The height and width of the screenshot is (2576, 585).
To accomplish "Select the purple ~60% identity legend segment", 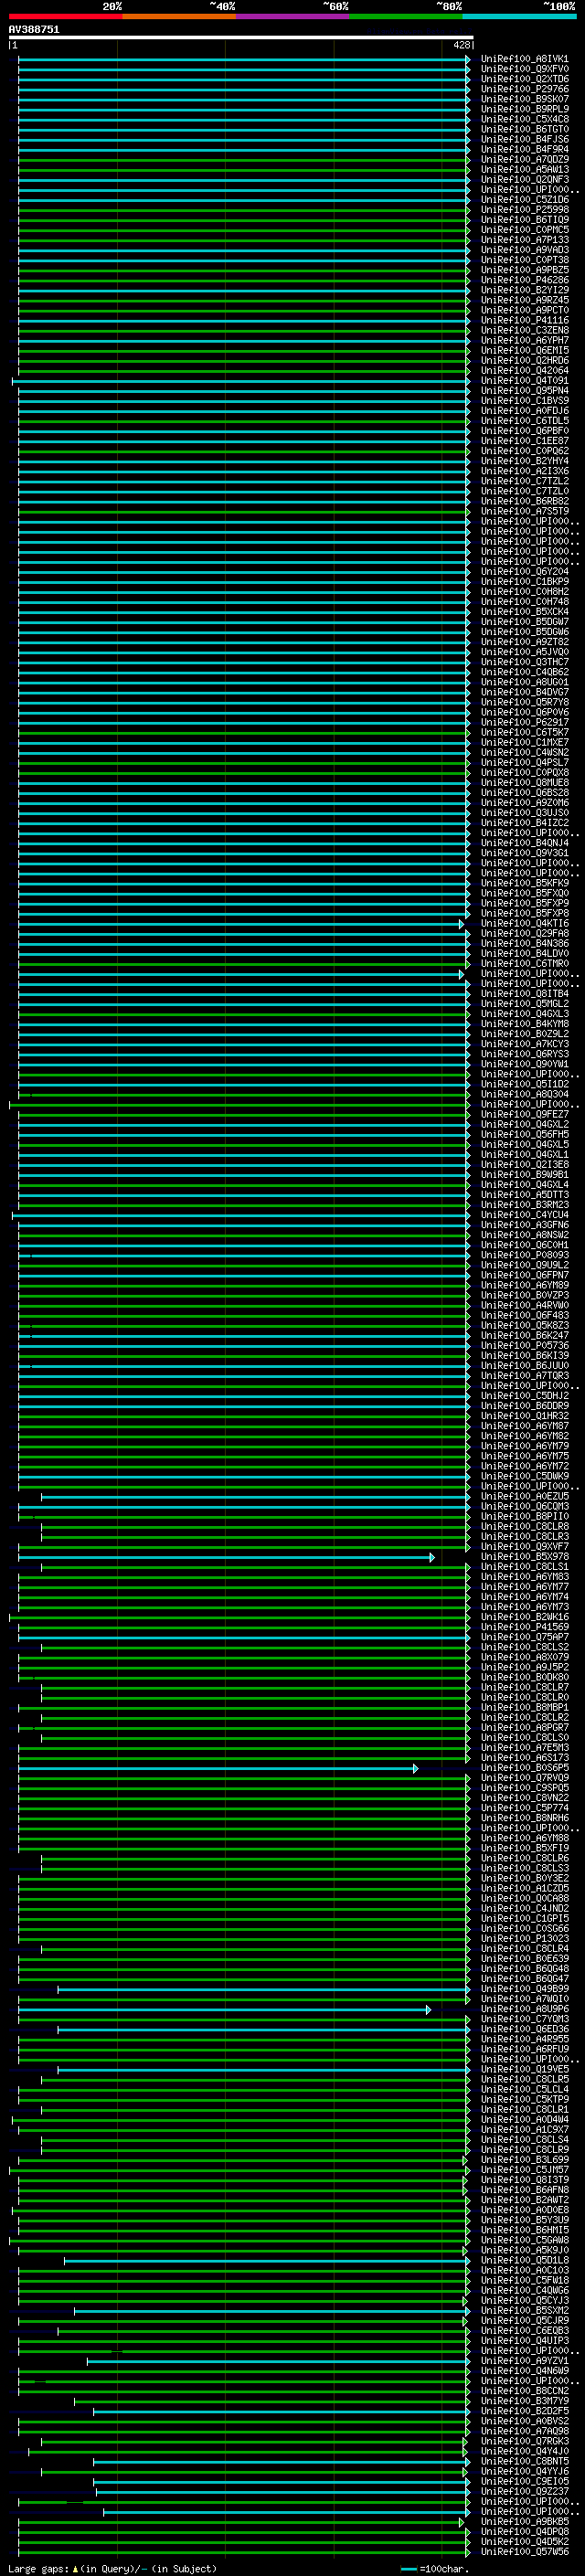I will [292, 16].
